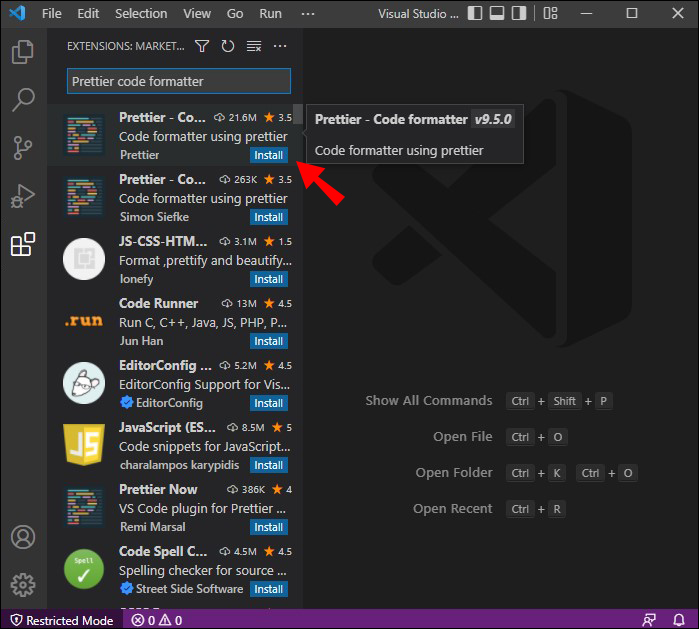Toggle the secondary side bar

coord(518,13)
